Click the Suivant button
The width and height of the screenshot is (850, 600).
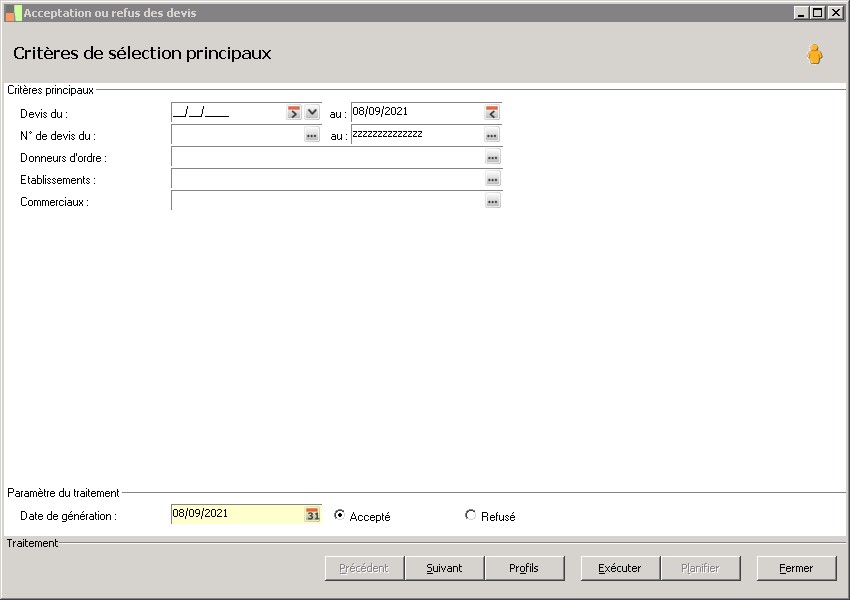(444, 568)
